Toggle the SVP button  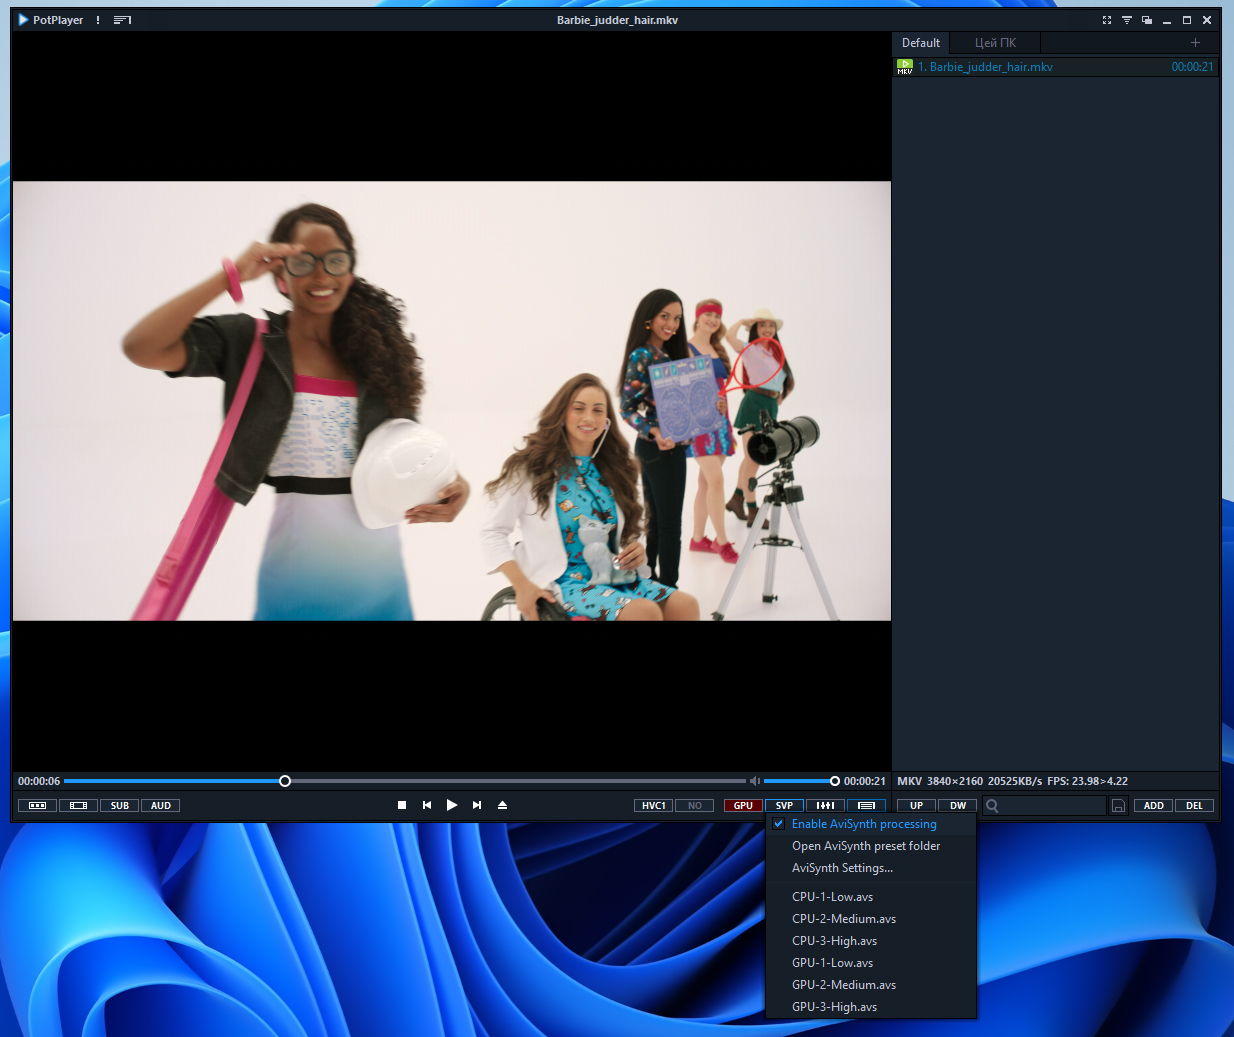coord(784,805)
